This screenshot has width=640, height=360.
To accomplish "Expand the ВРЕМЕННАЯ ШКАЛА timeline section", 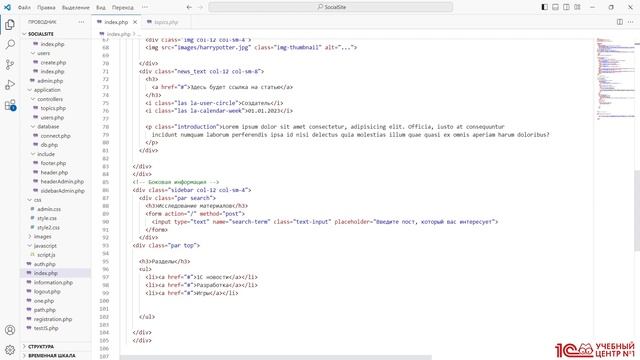I will 51,356.
